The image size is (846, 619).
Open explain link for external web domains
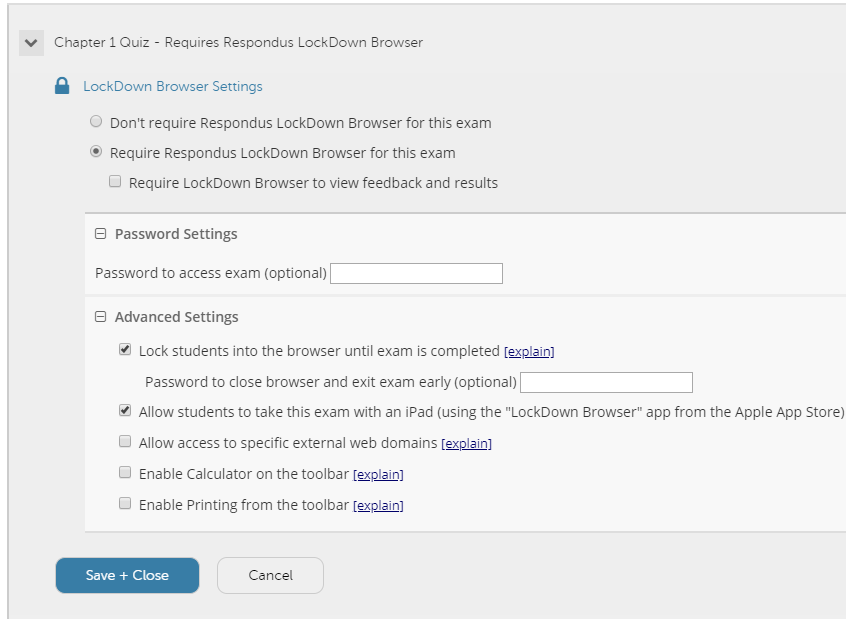coord(467,443)
